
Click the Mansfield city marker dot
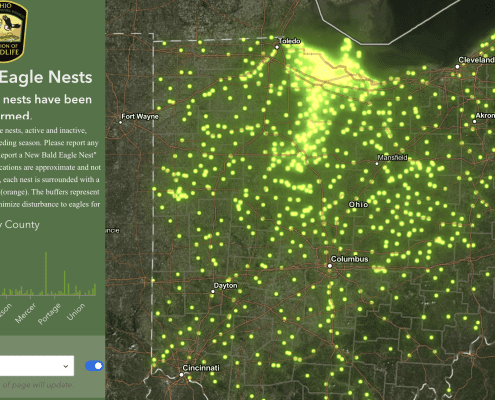coord(377,164)
